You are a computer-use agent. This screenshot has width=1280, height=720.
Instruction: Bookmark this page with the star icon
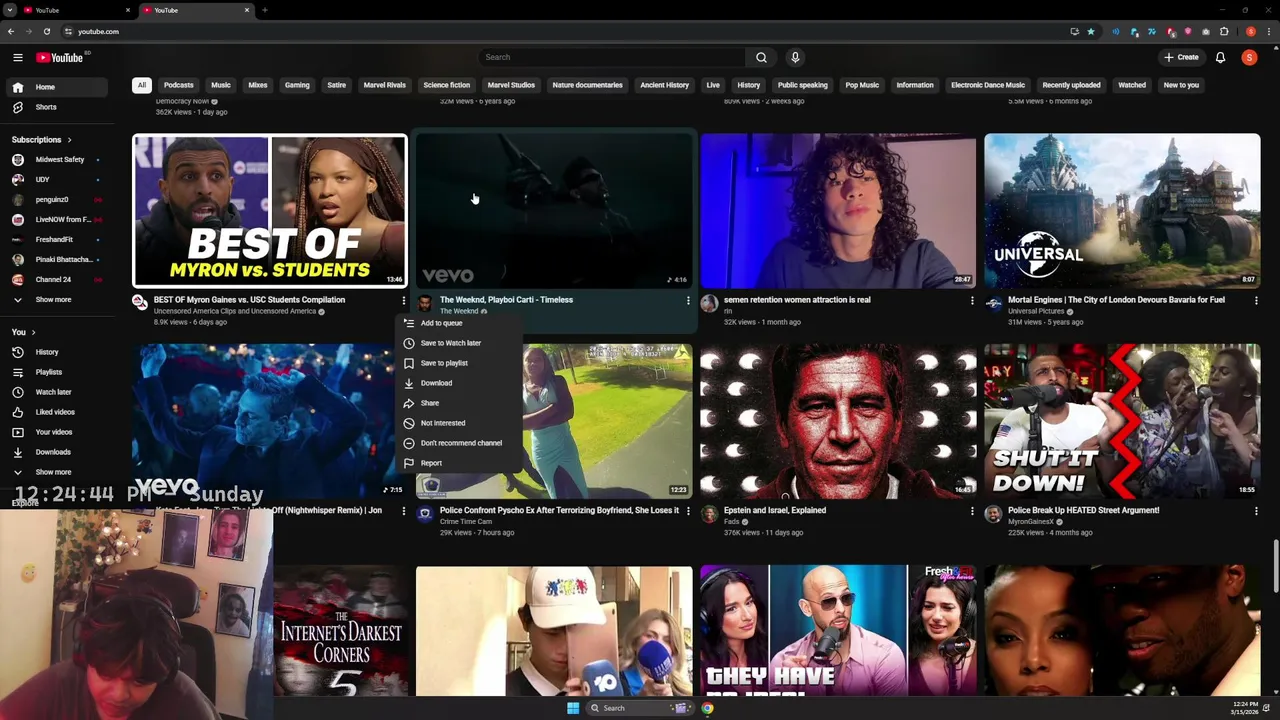(x=1091, y=31)
